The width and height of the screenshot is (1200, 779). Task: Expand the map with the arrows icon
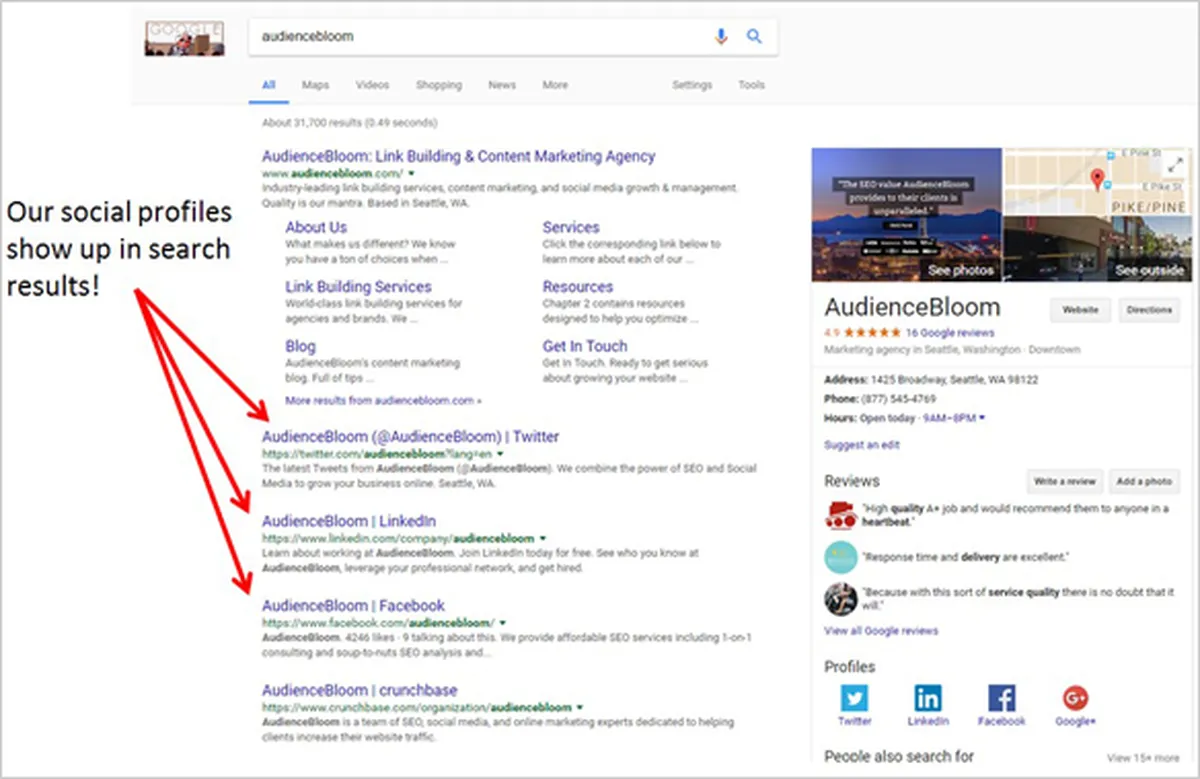[x=1175, y=164]
